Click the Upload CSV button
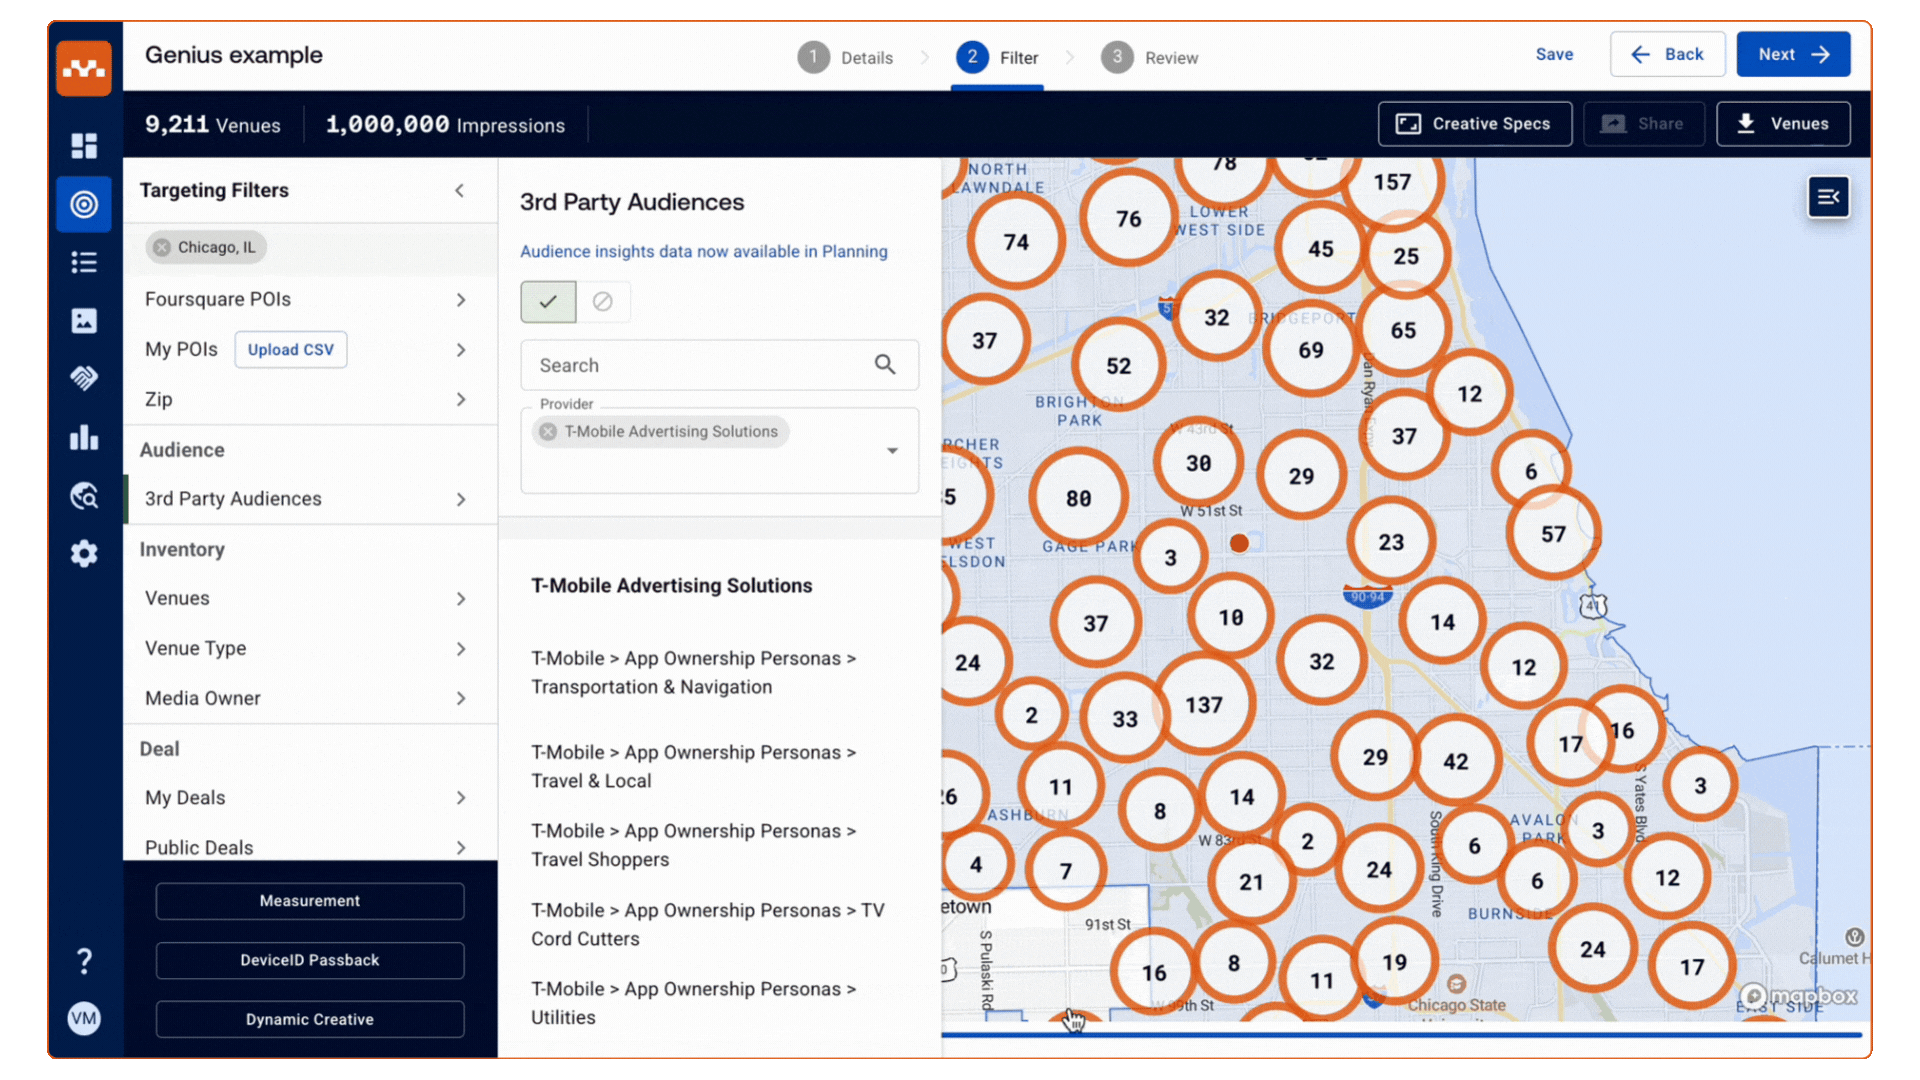Screen dimensions: 1920x1080 click(x=291, y=350)
